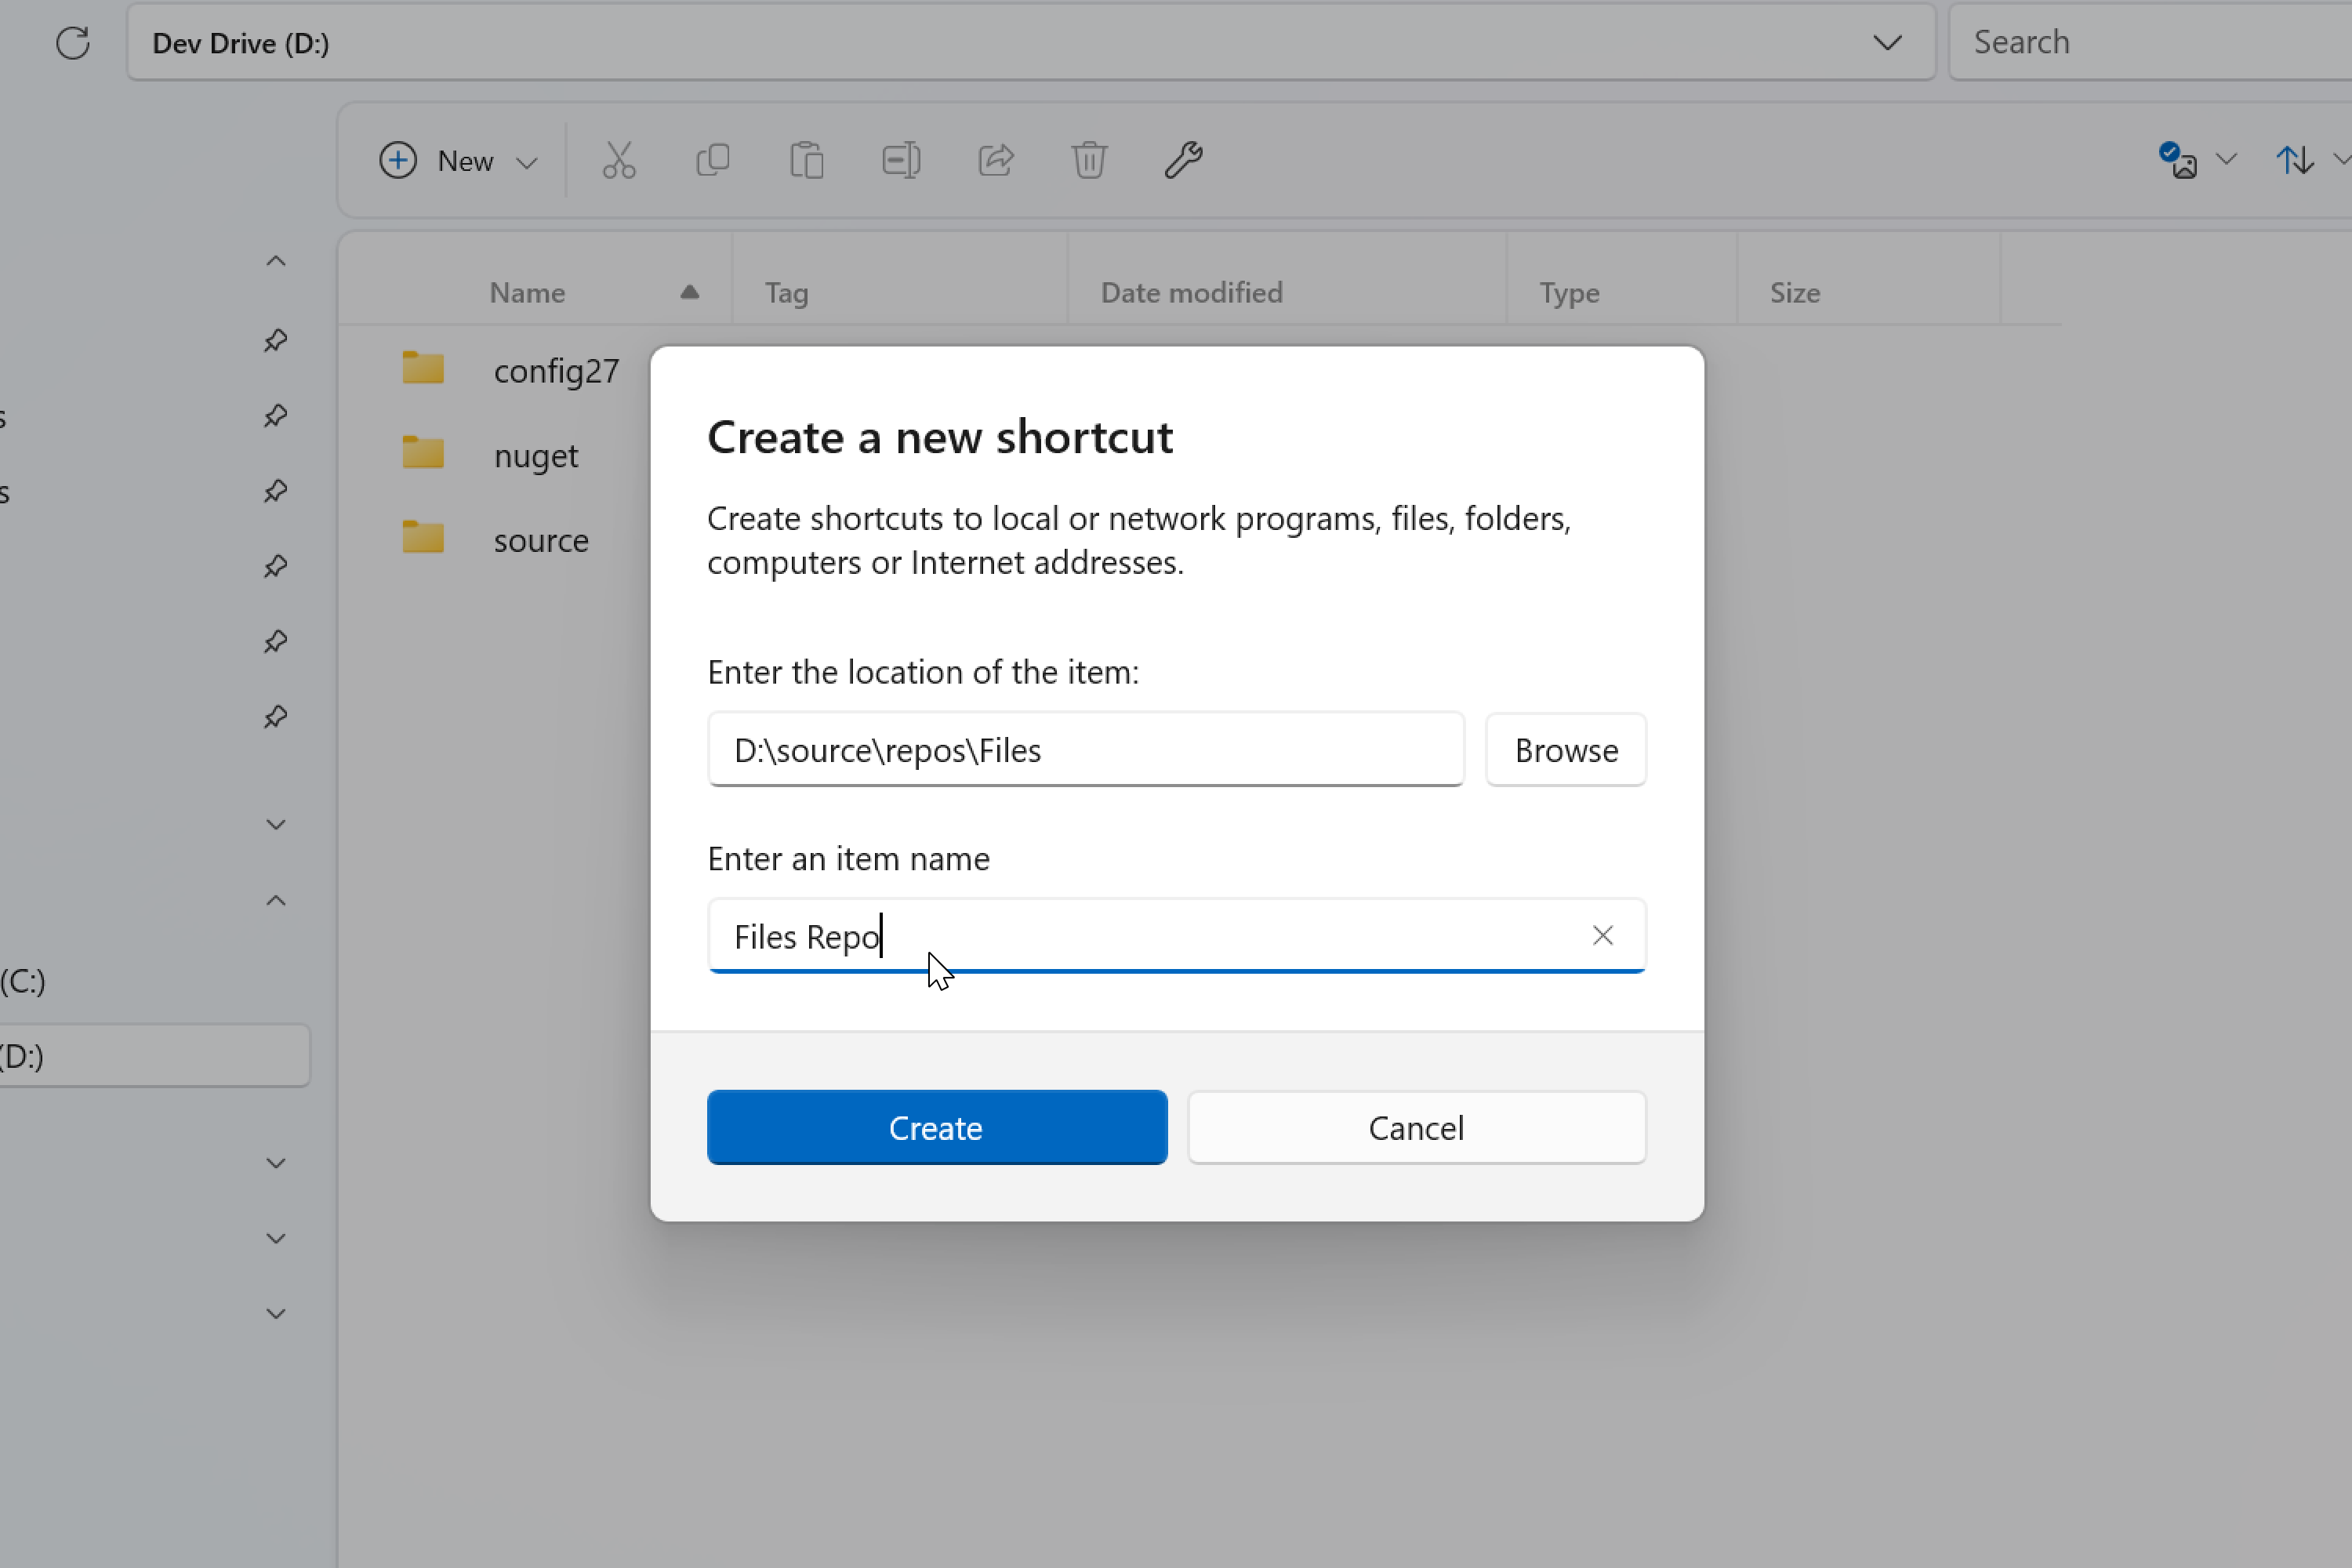
Task: Unpin the top pinned sidebar item
Action: (x=275, y=340)
